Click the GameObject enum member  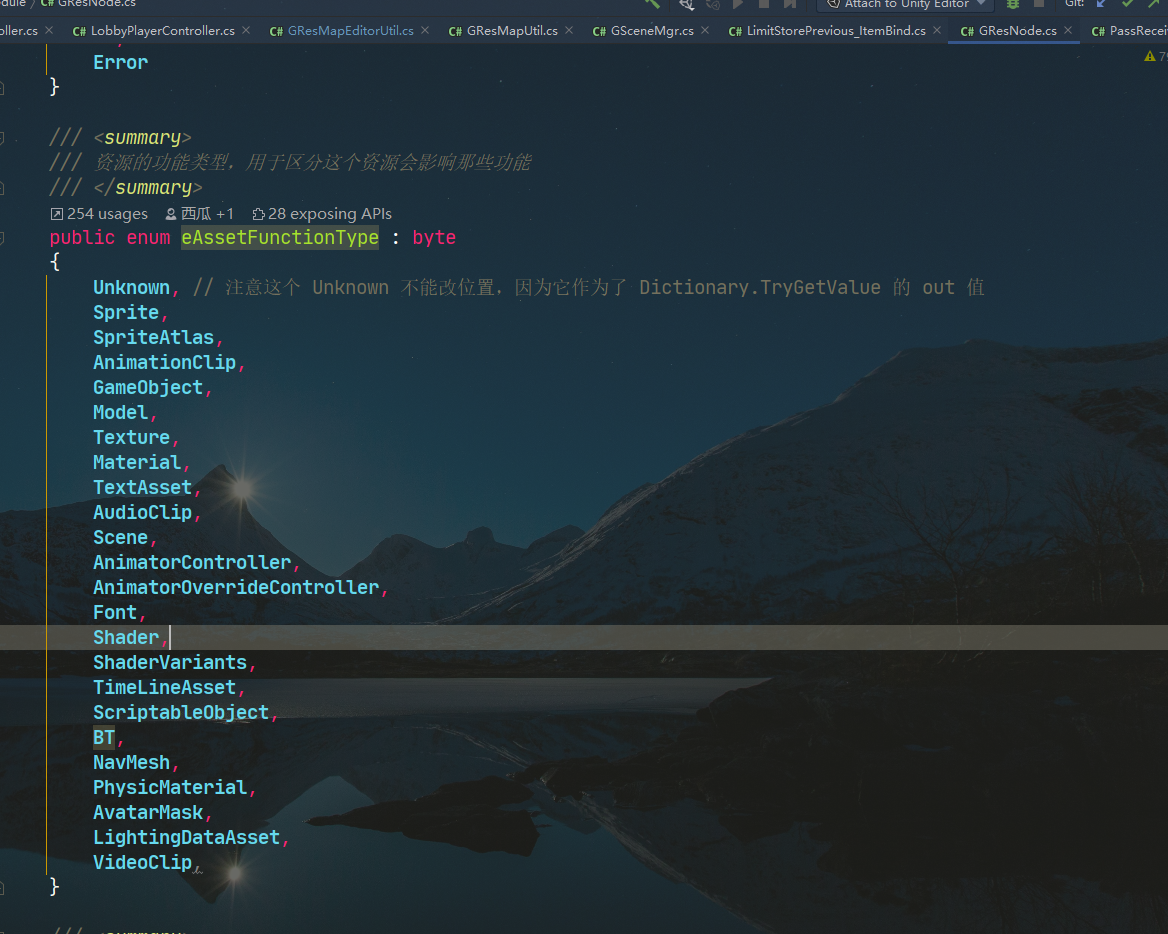click(x=148, y=387)
